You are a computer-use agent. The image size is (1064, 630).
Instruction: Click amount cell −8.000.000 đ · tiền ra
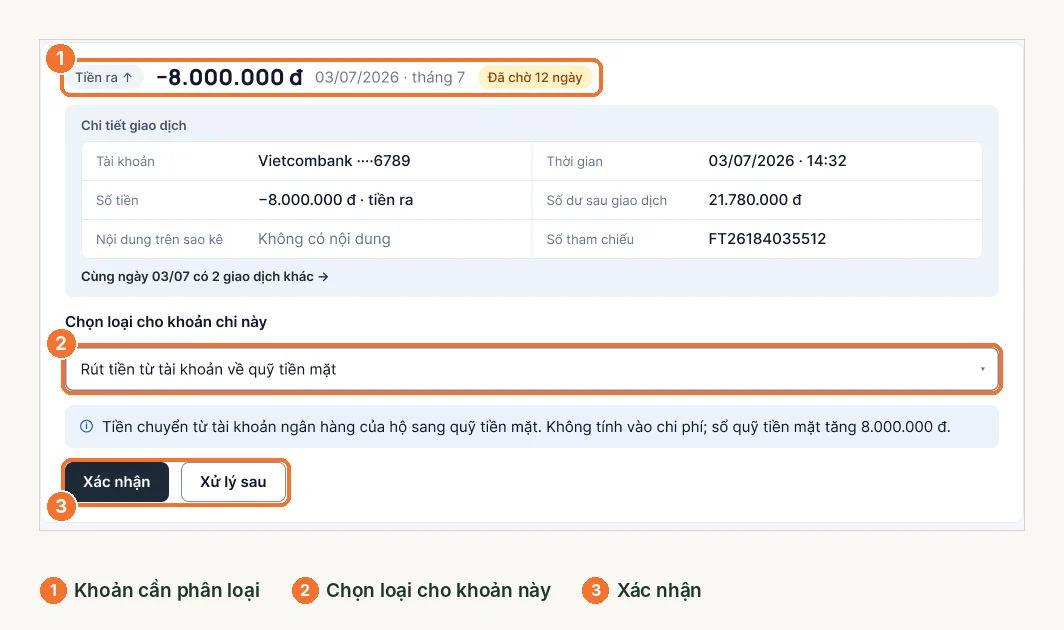point(335,200)
